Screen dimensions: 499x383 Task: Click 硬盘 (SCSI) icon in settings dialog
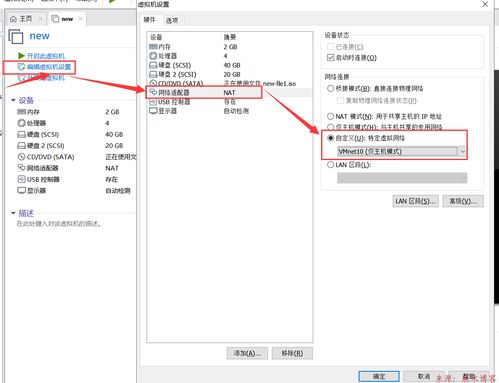(x=153, y=65)
